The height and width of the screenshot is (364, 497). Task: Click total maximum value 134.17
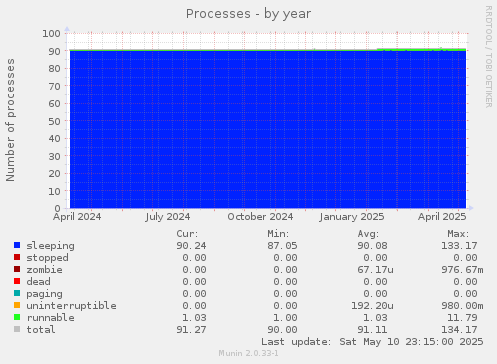(x=459, y=330)
